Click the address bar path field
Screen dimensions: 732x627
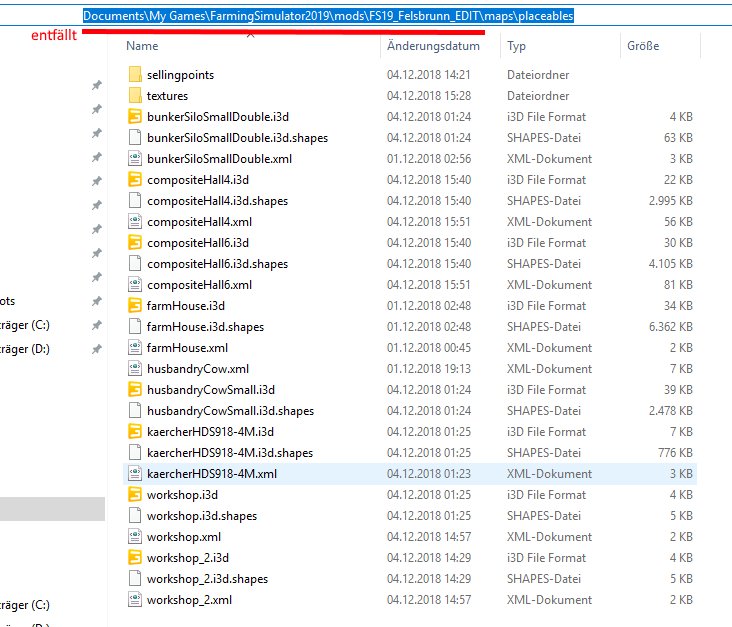(328, 17)
